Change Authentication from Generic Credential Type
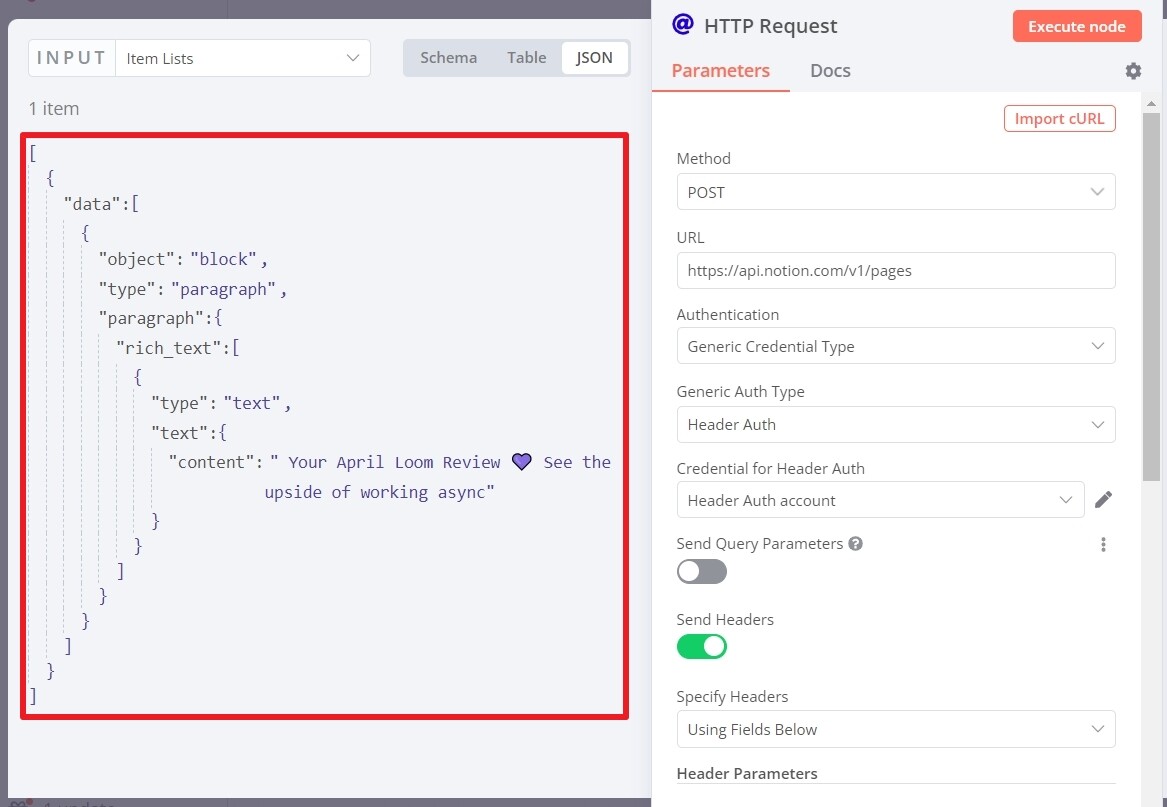This screenshot has height=807, width=1167. 895,346
